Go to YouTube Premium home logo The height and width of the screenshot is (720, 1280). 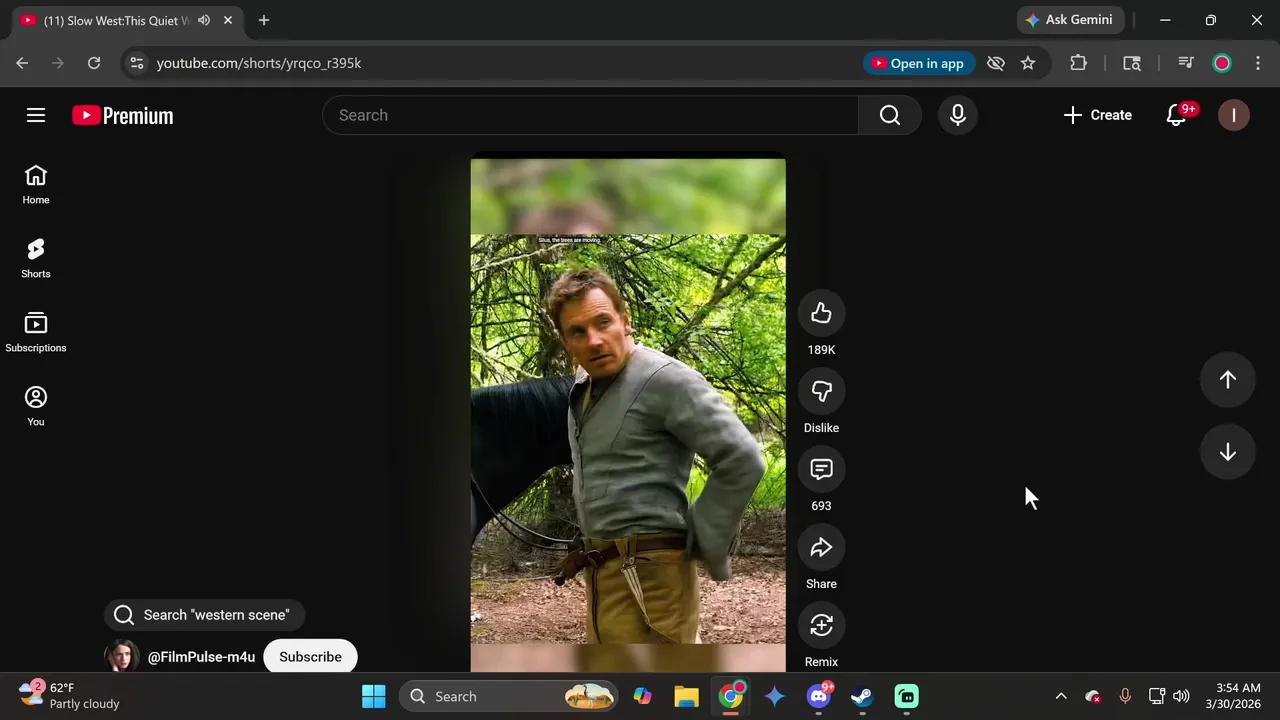coord(123,115)
